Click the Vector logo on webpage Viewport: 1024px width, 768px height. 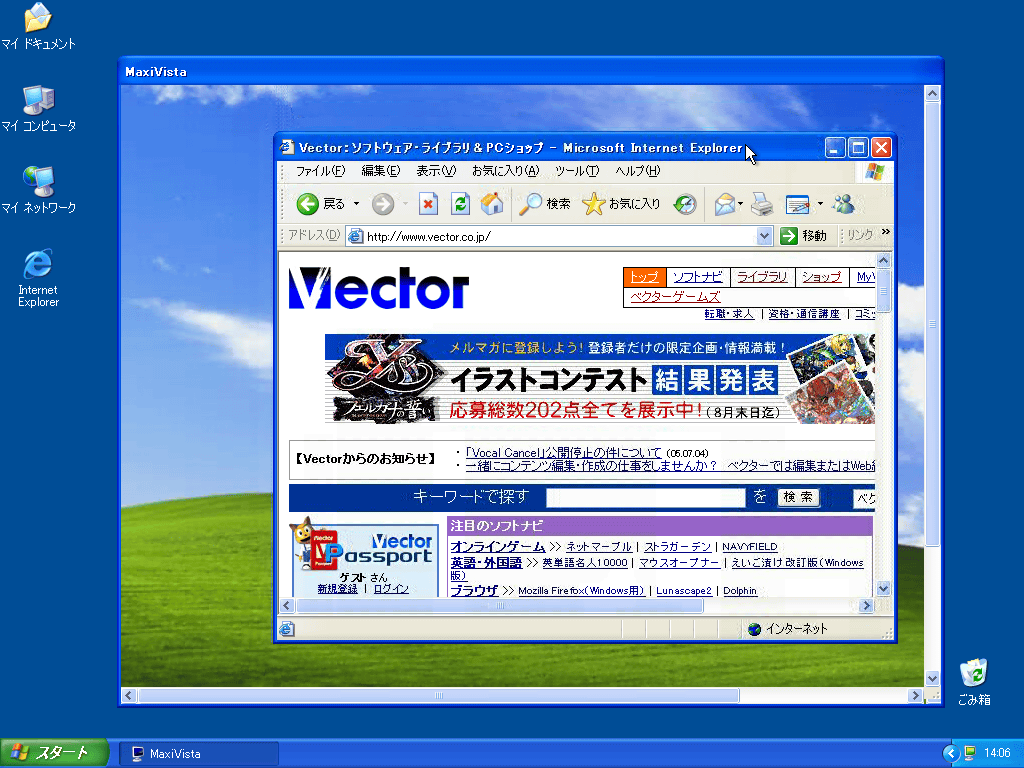click(379, 288)
